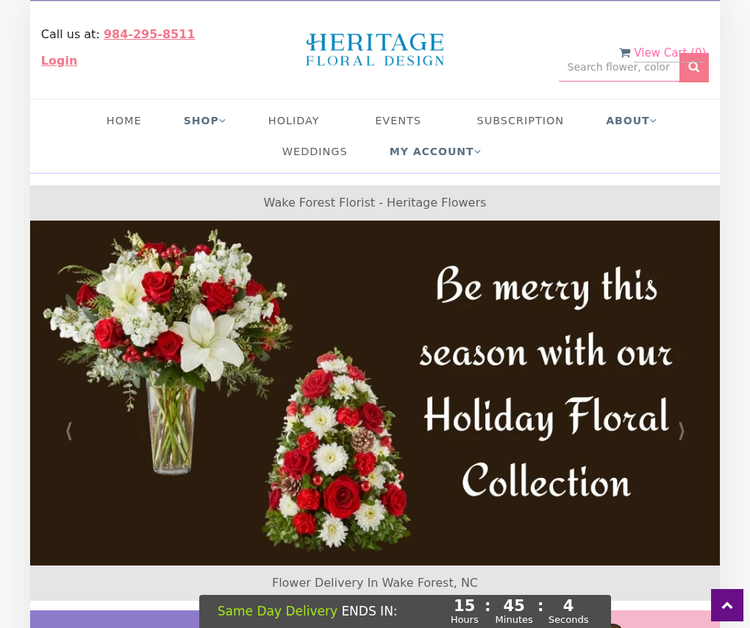Expand the Shop dropdown menu

204,121
